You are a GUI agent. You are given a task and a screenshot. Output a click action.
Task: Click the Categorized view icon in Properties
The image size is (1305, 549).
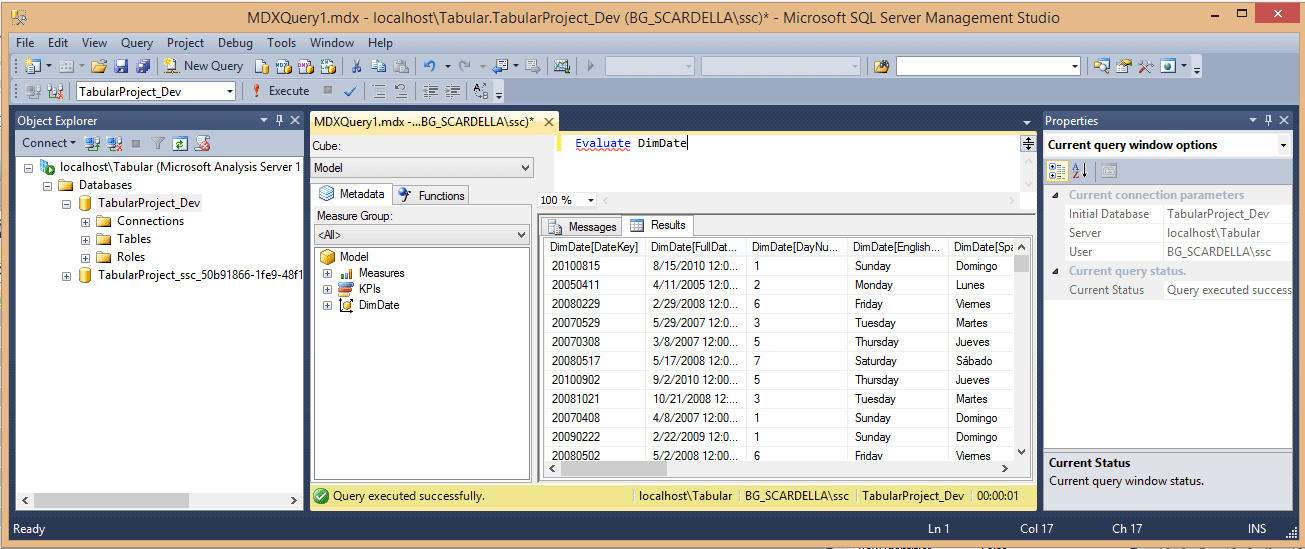point(1057,170)
